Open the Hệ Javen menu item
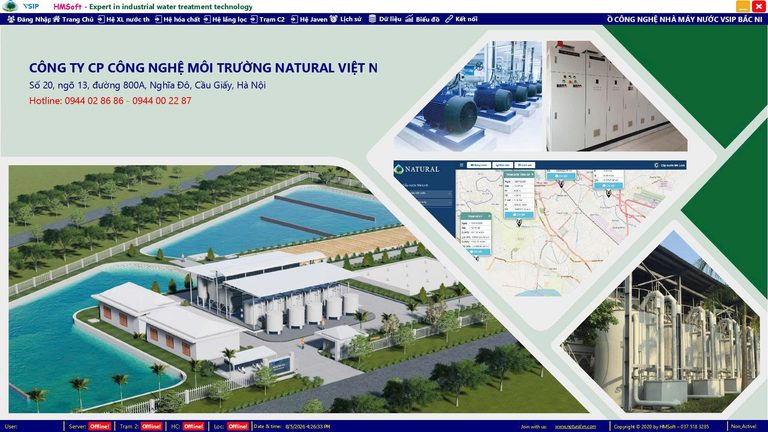The image size is (768, 432). click(309, 19)
